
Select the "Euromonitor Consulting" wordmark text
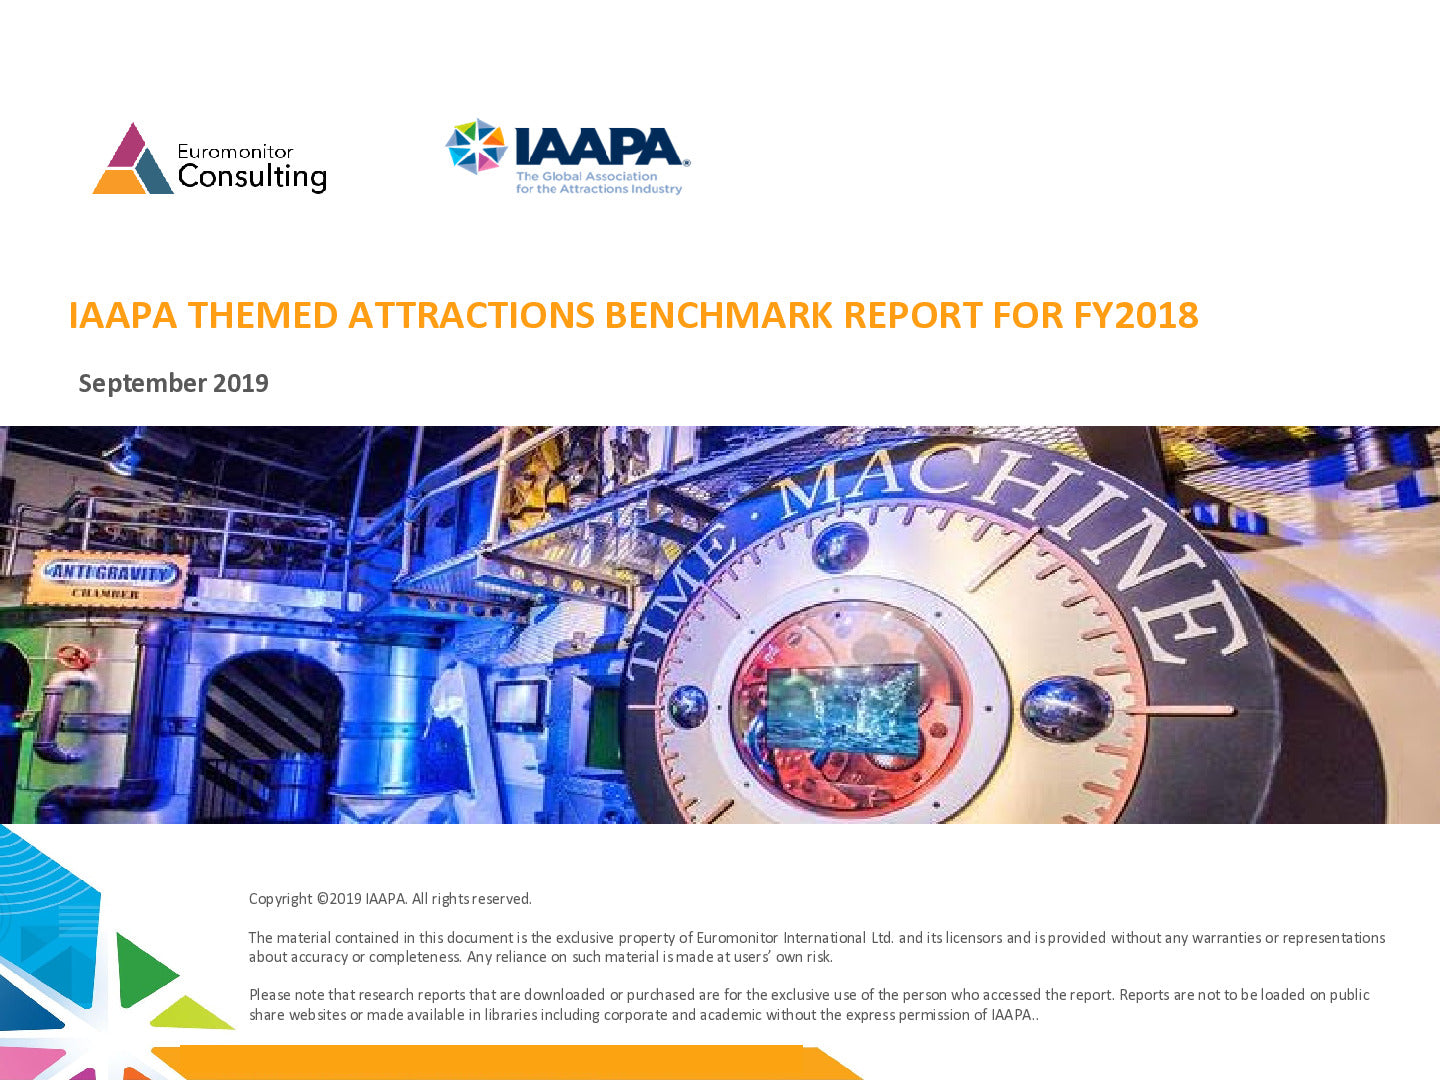coord(252,167)
